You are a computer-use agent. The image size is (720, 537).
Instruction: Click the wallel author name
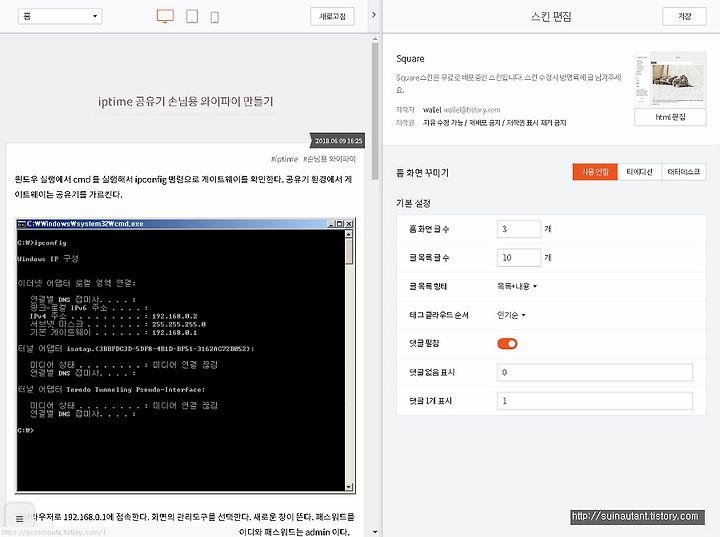tap(432, 110)
